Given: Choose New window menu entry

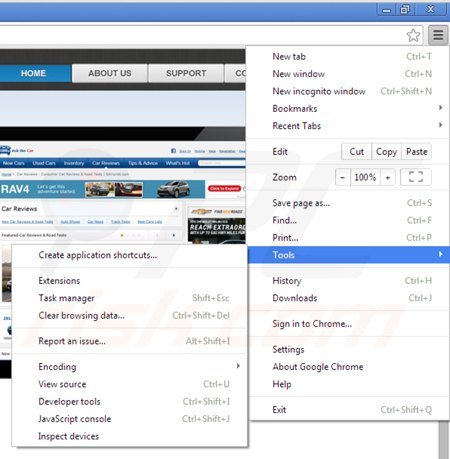Looking at the screenshot, I should [348, 74].
